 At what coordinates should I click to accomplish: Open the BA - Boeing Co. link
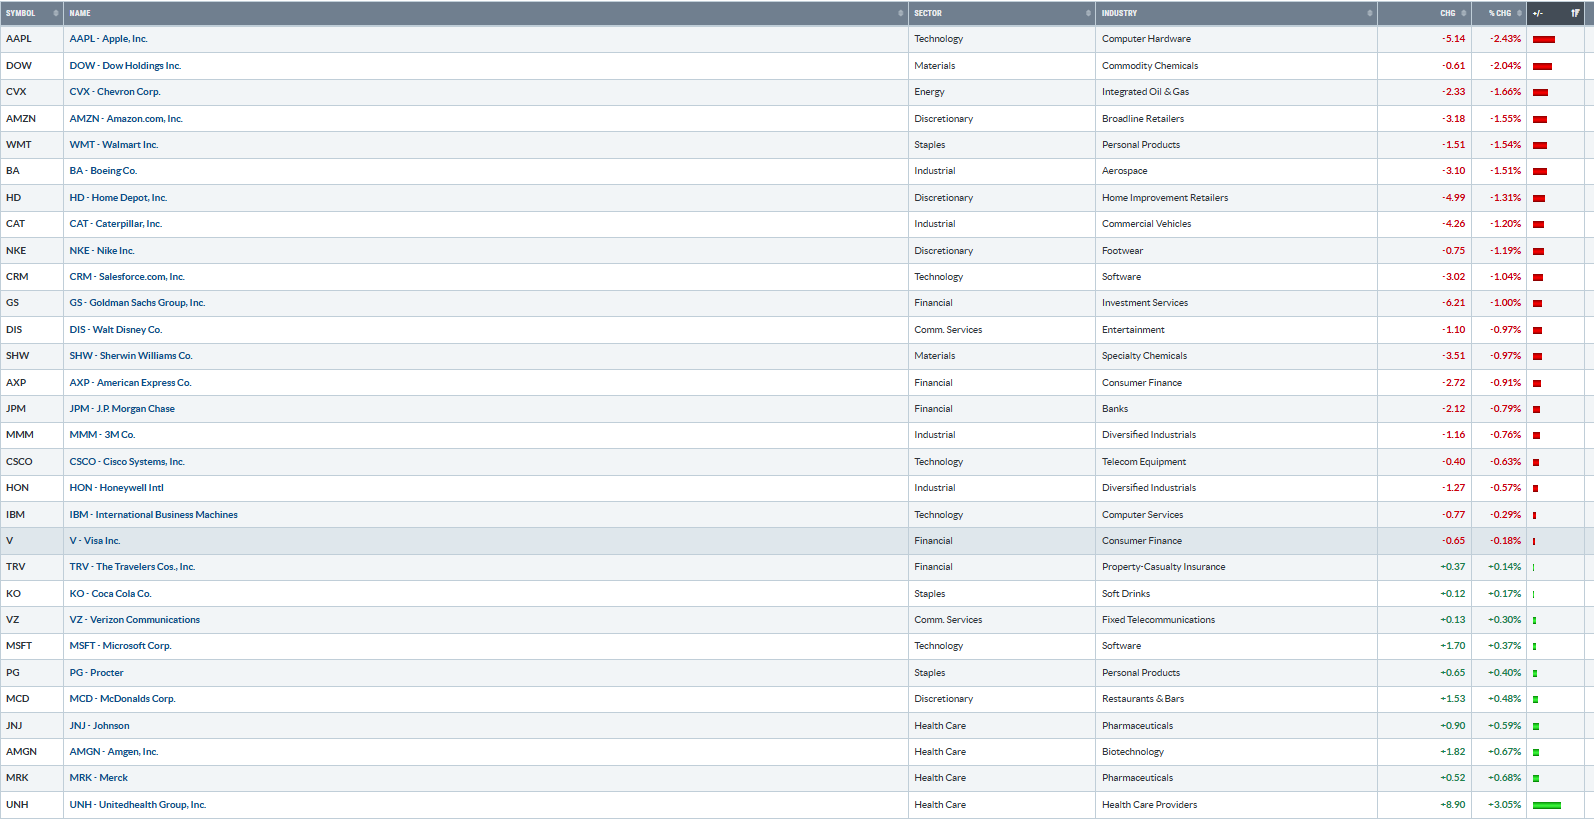pos(103,171)
